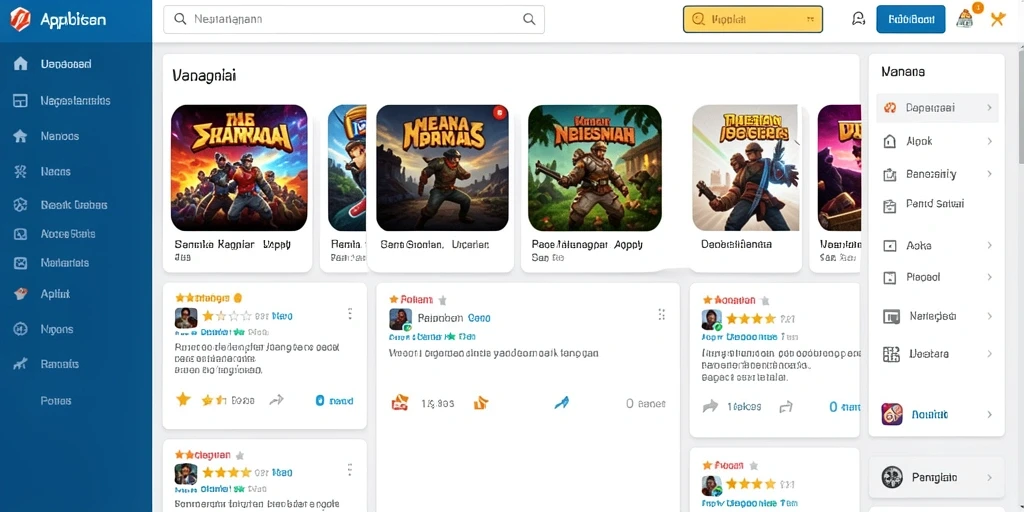
Task: Click the Appbisen logo icon
Action: 20,20
